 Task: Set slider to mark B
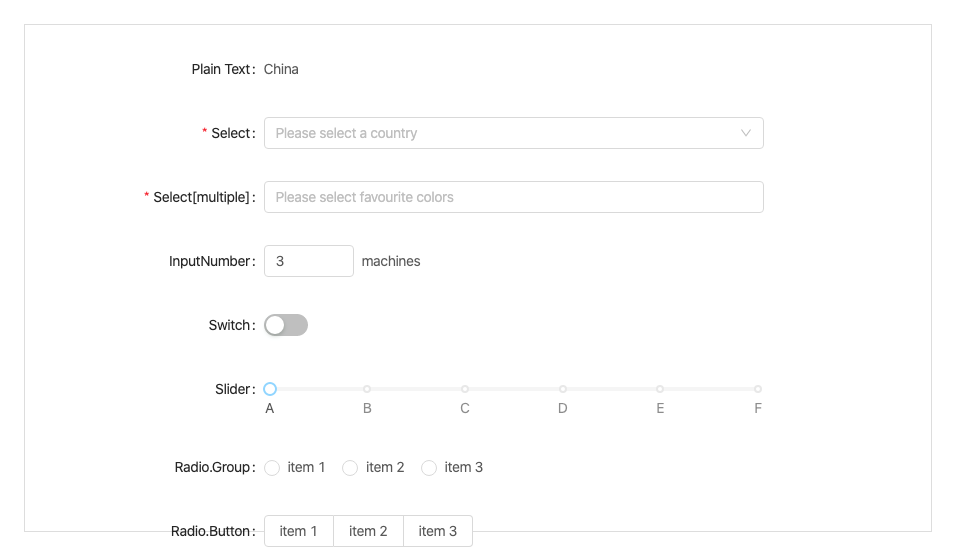367,389
